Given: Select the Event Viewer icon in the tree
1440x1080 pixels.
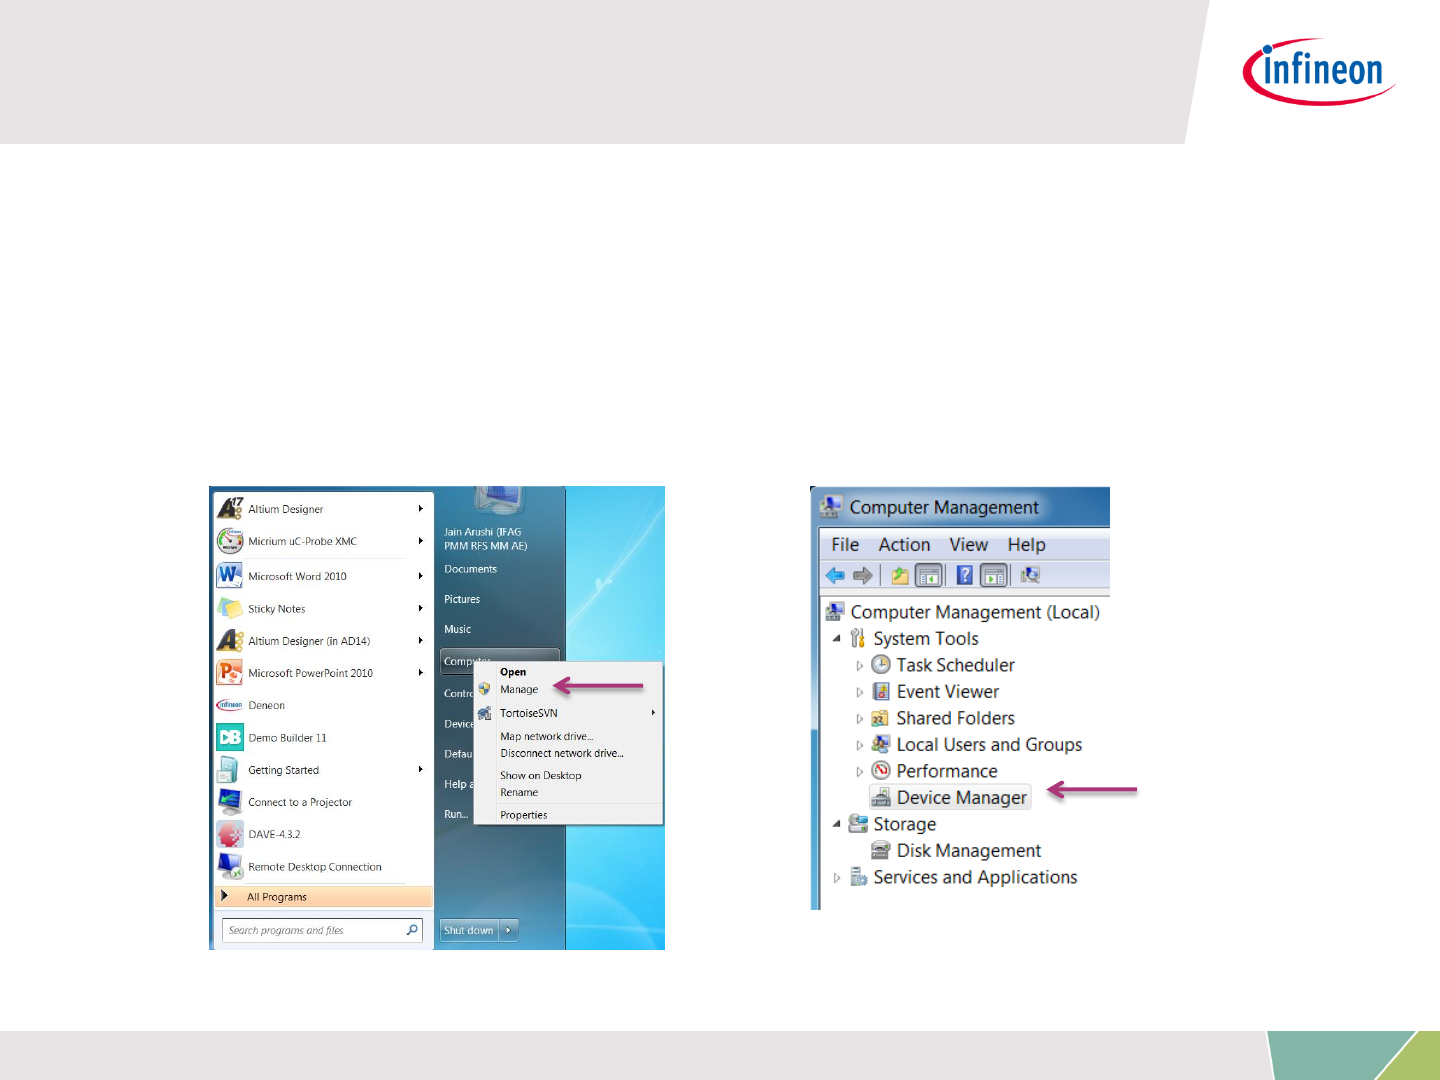Looking at the screenshot, I should [x=881, y=691].
